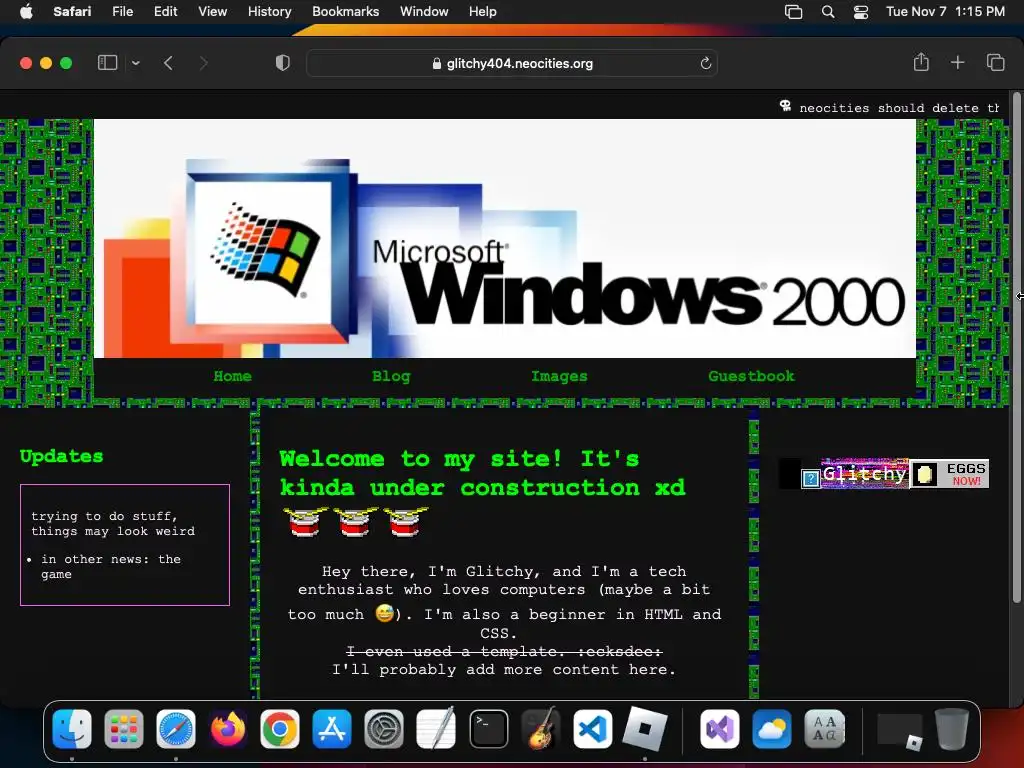Click the EGGS NOW! badge
The width and height of the screenshot is (1024, 768).
(950, 473)
